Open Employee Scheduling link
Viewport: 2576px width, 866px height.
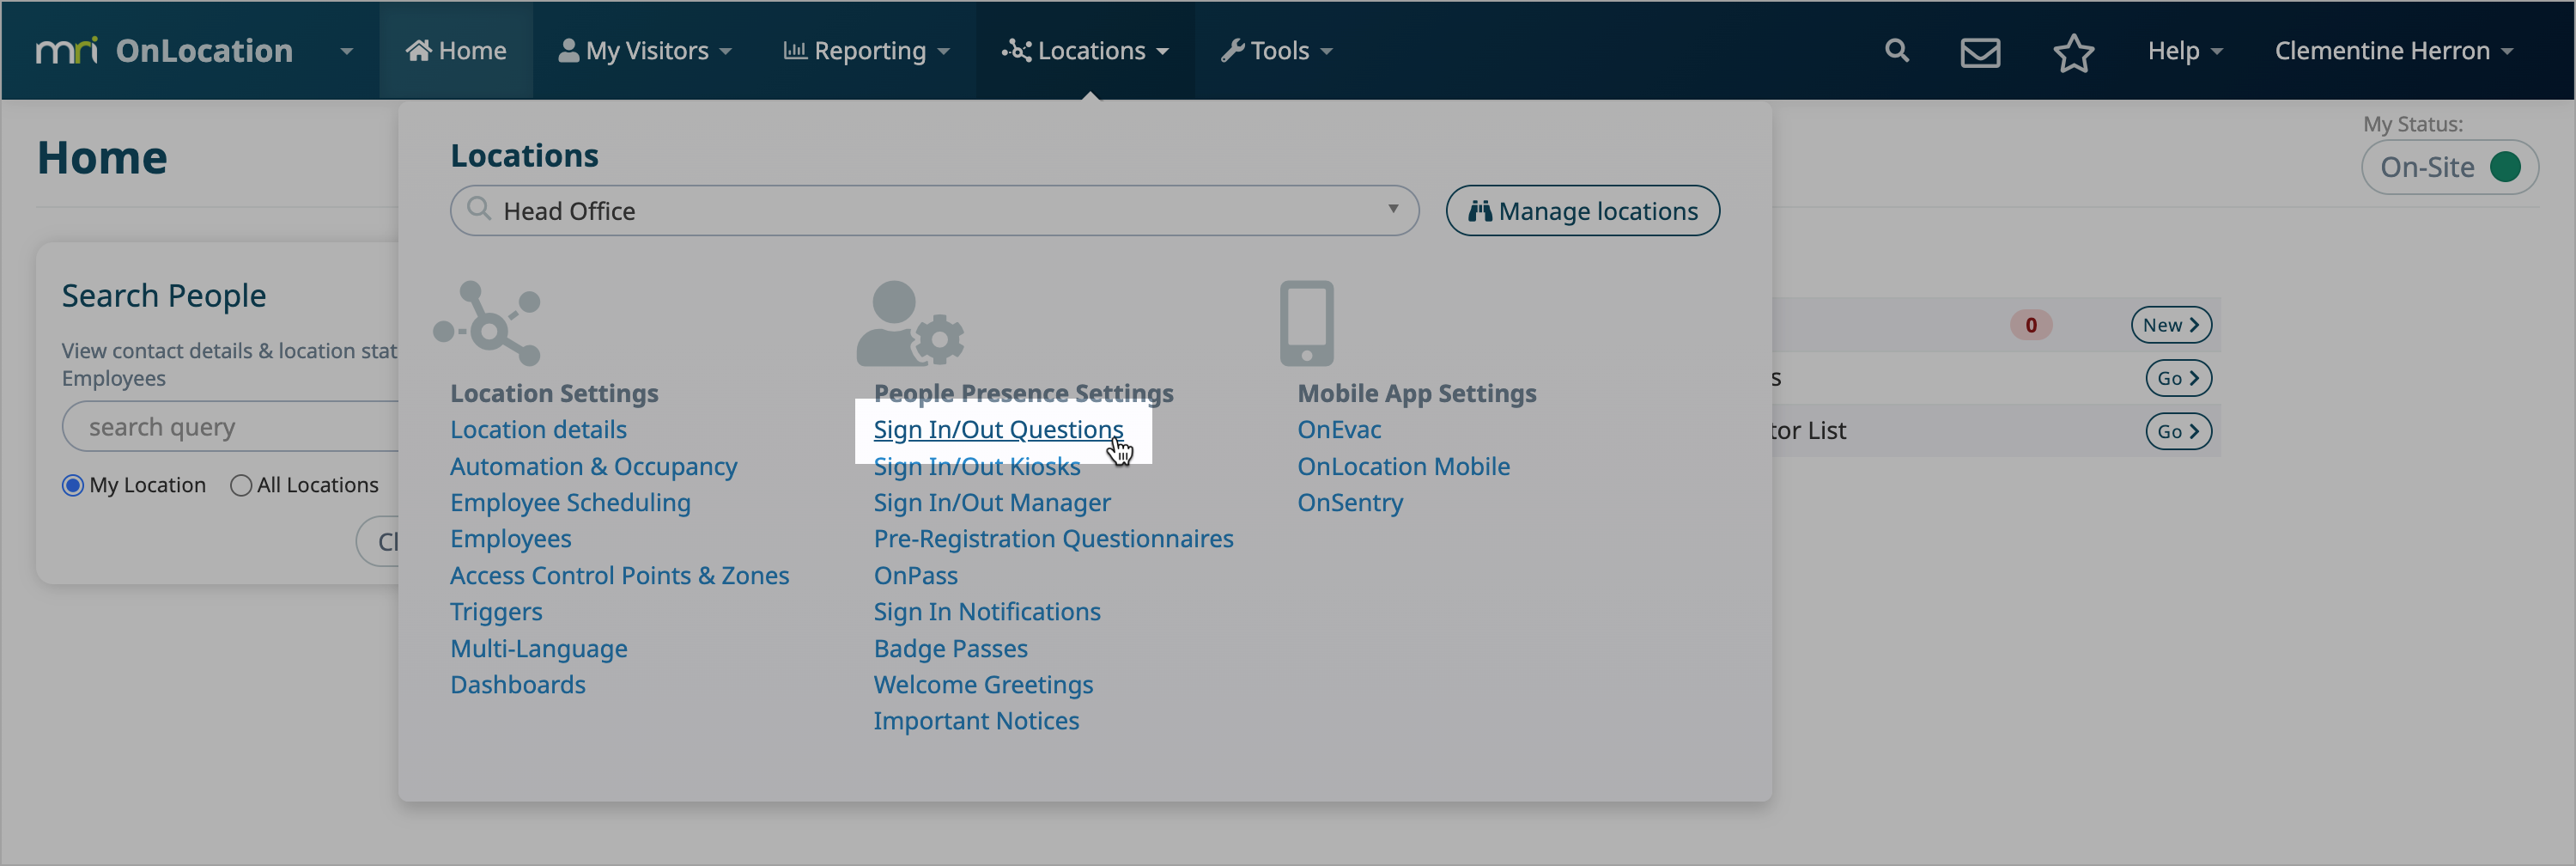(x=570, y=503)
